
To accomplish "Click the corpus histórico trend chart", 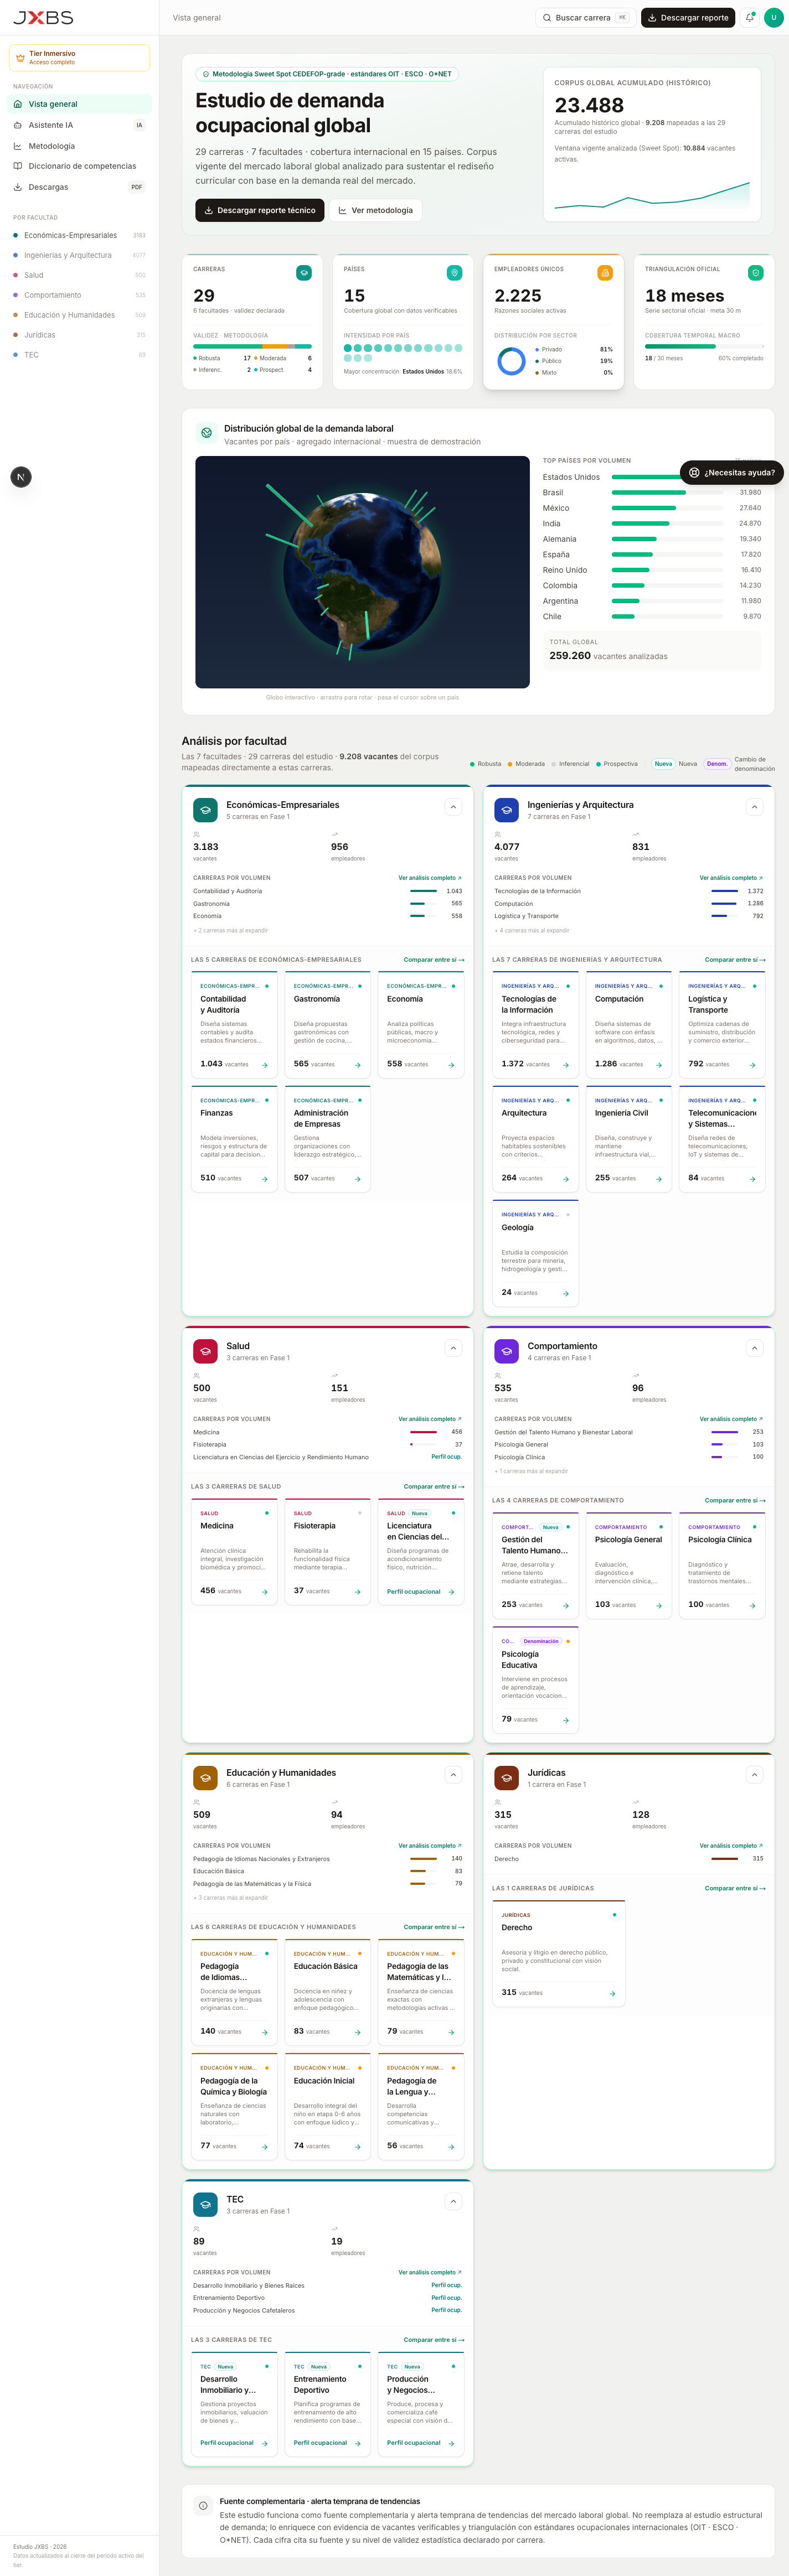I will [x=652, y=197].
